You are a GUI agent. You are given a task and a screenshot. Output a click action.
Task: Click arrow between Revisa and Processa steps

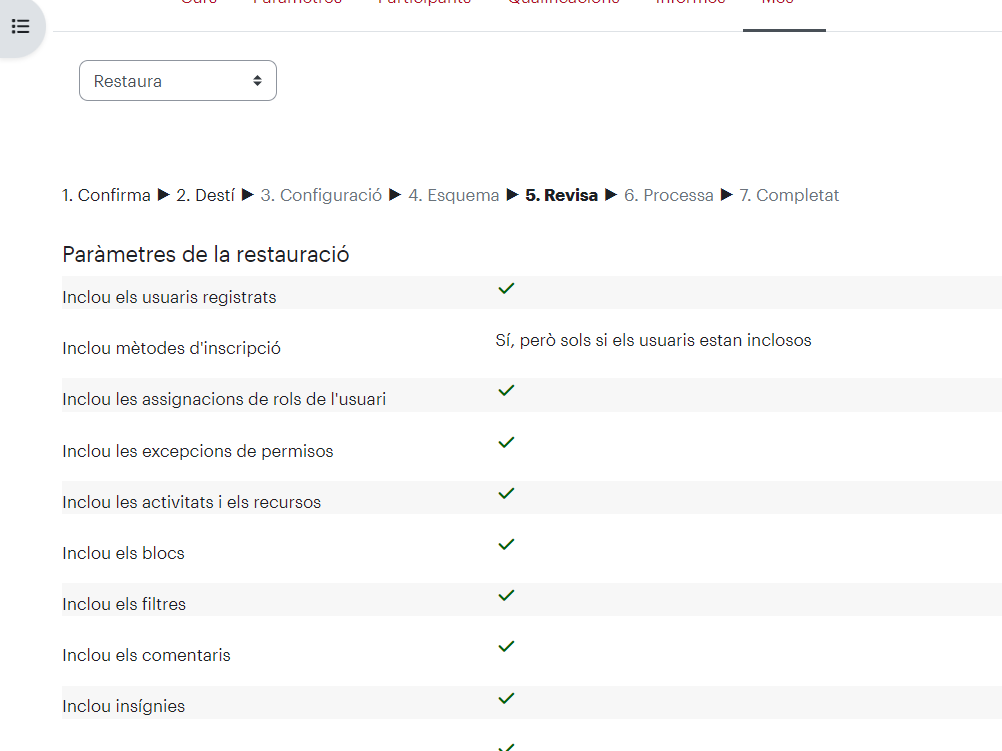pos(611,194)
